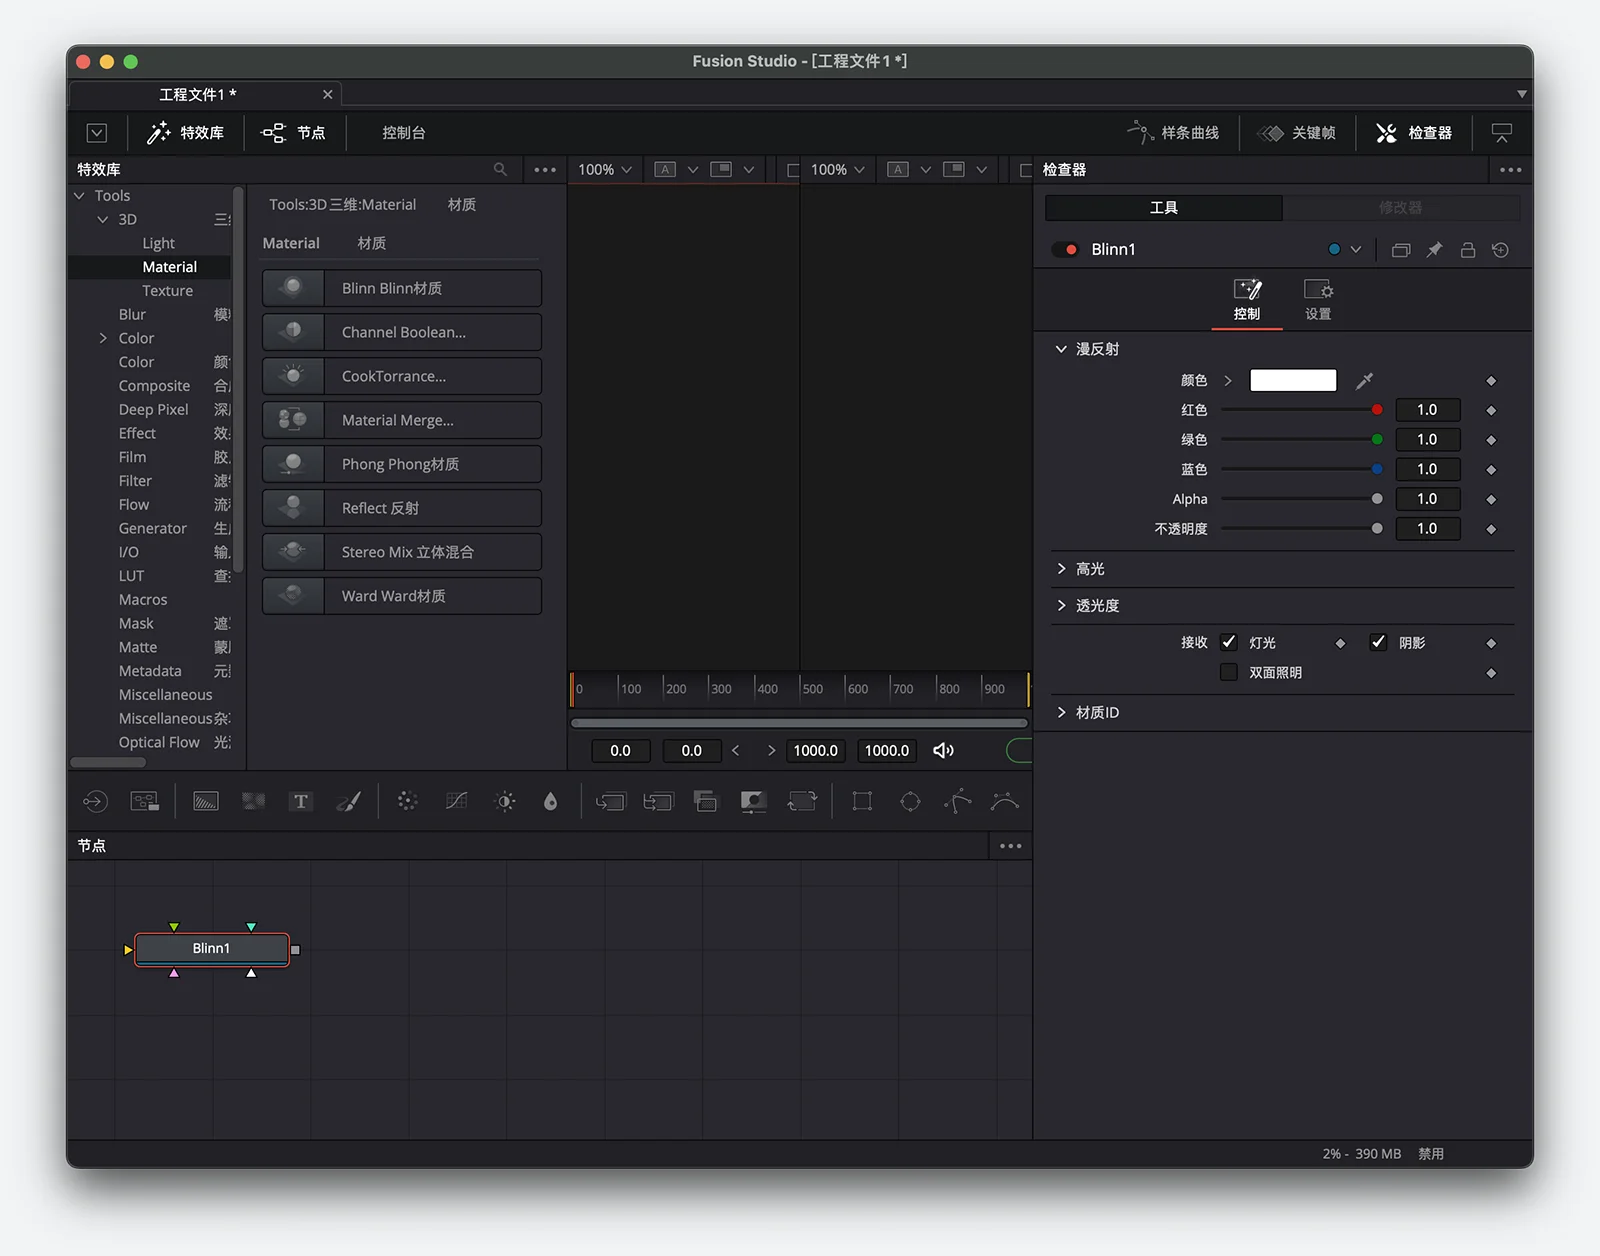
Task: Switch to the 工具 tab in inspector
Action: 1164,208
